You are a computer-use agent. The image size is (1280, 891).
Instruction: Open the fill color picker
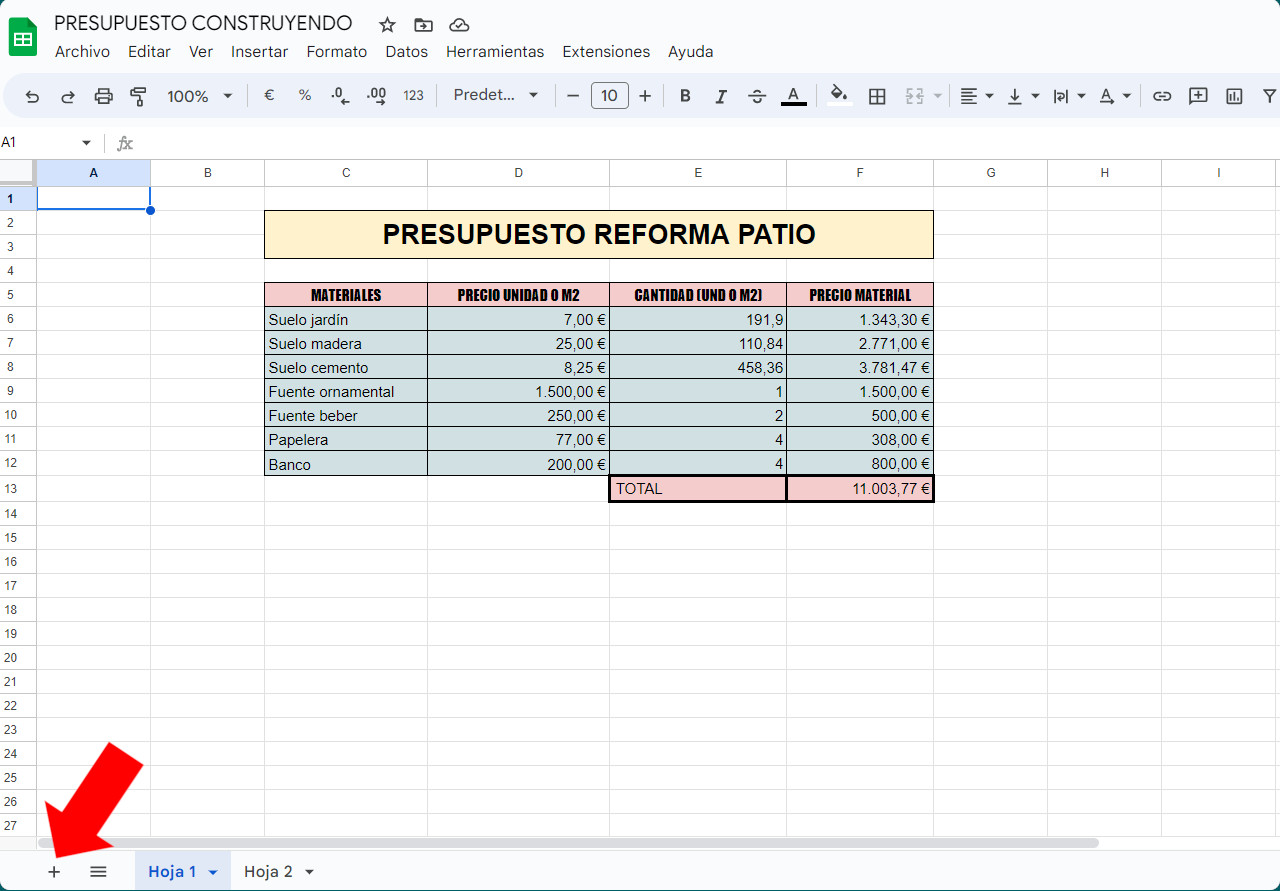[839, 96]
